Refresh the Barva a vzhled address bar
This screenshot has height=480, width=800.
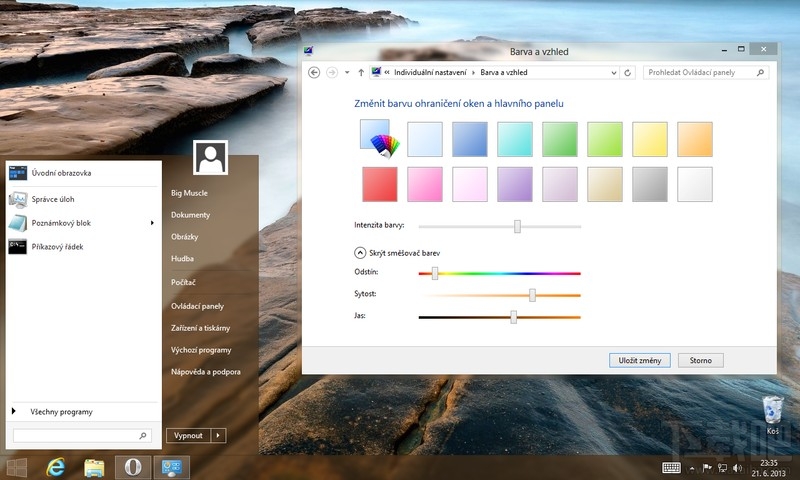627,73
